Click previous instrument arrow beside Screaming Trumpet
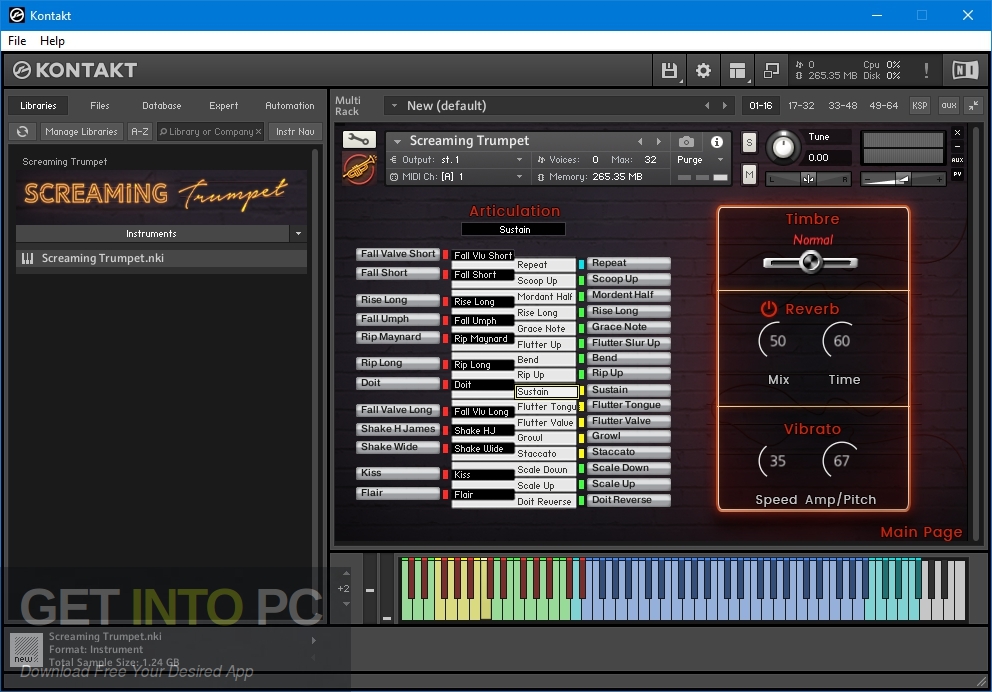Image resolution: width=992 pixels, height=692 pixels. coord(640,141)
